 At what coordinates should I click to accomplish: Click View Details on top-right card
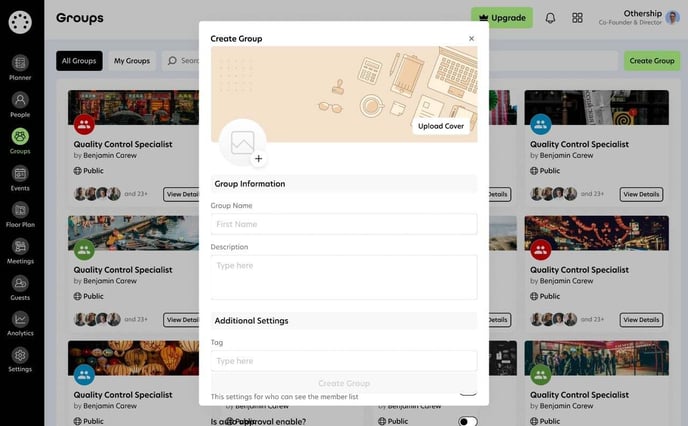point(641,194)
